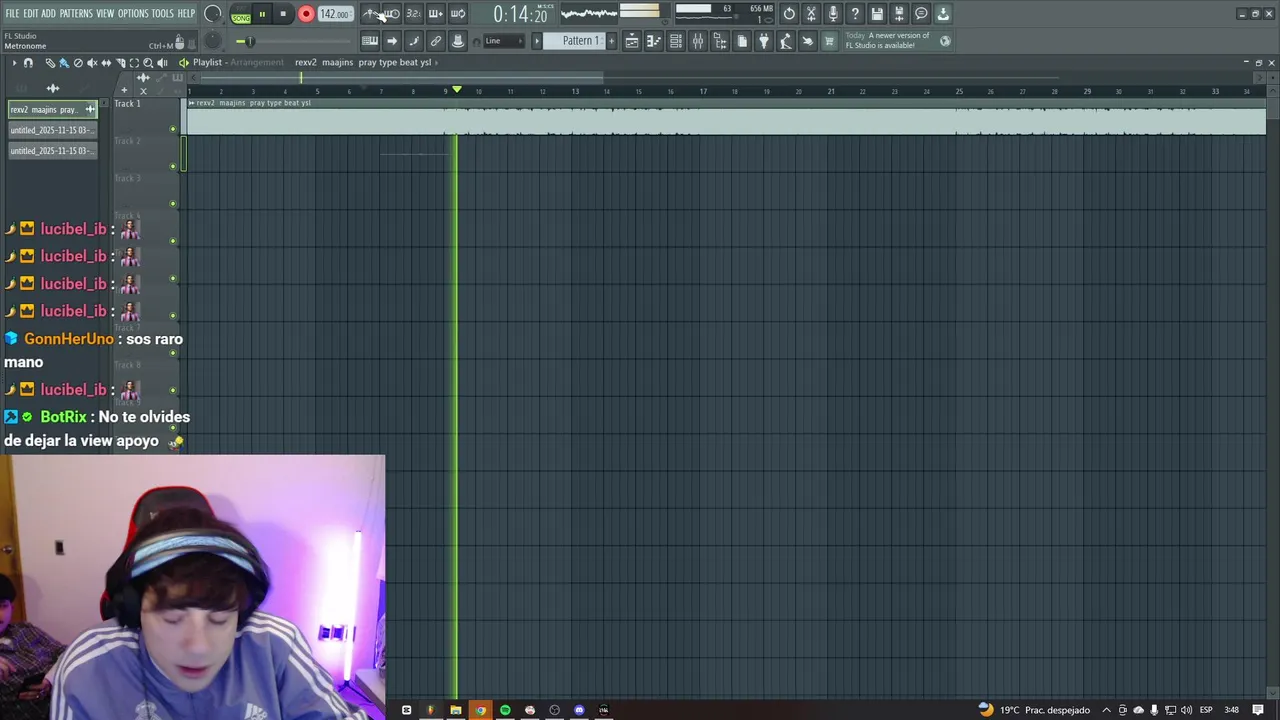Select the playlist Paint brush tool

64,63
